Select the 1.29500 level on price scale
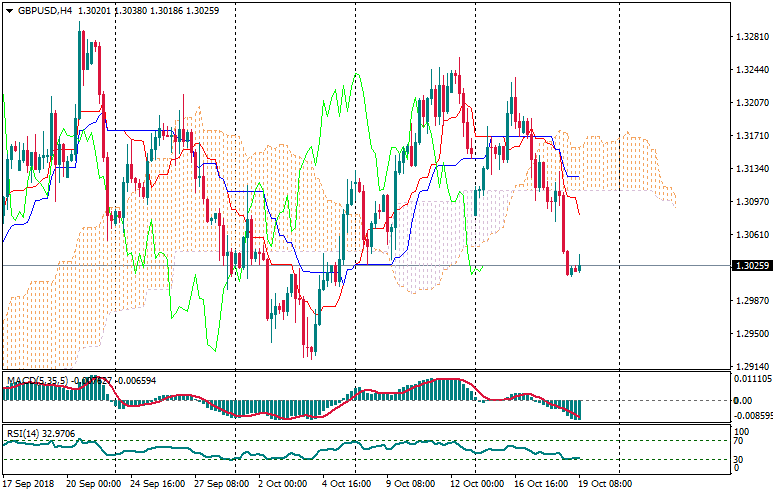Image resolution: width=773 pixels, height=495 pixels. coord(750,334)
